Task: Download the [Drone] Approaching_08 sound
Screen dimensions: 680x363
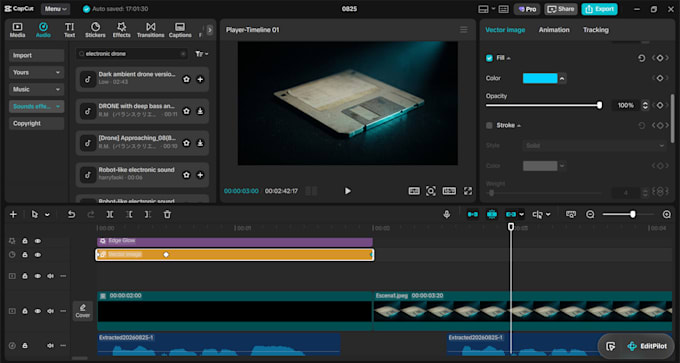Action: tap(200, 143)
